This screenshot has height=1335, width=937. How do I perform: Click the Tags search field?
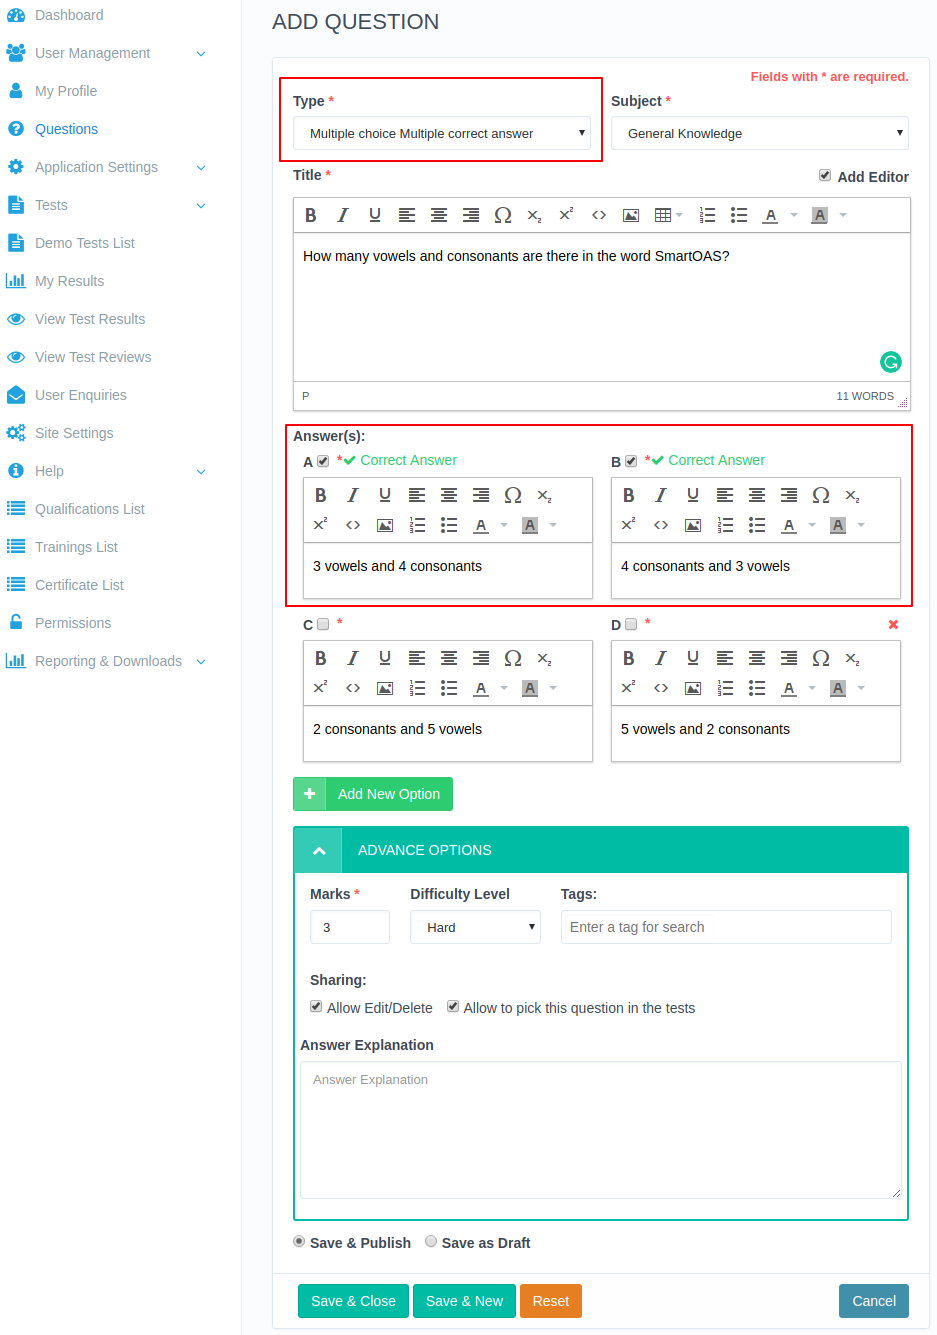(x=726, y=927)
